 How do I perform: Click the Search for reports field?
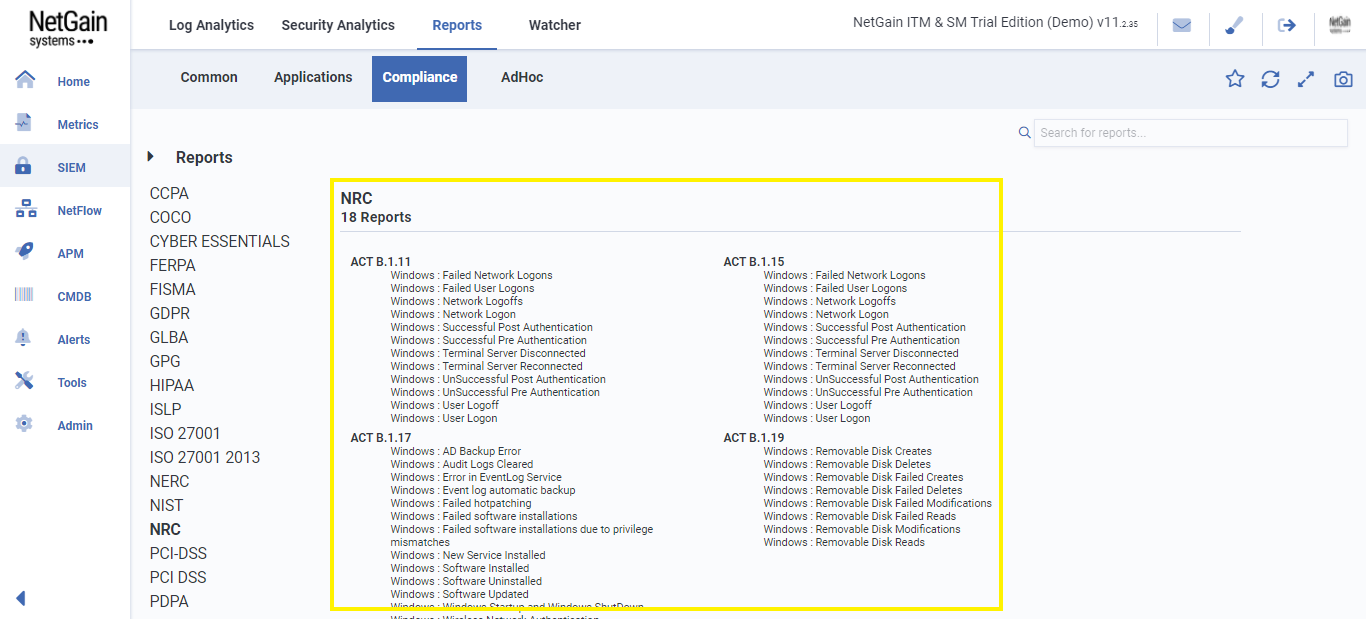pos(1191,133)
